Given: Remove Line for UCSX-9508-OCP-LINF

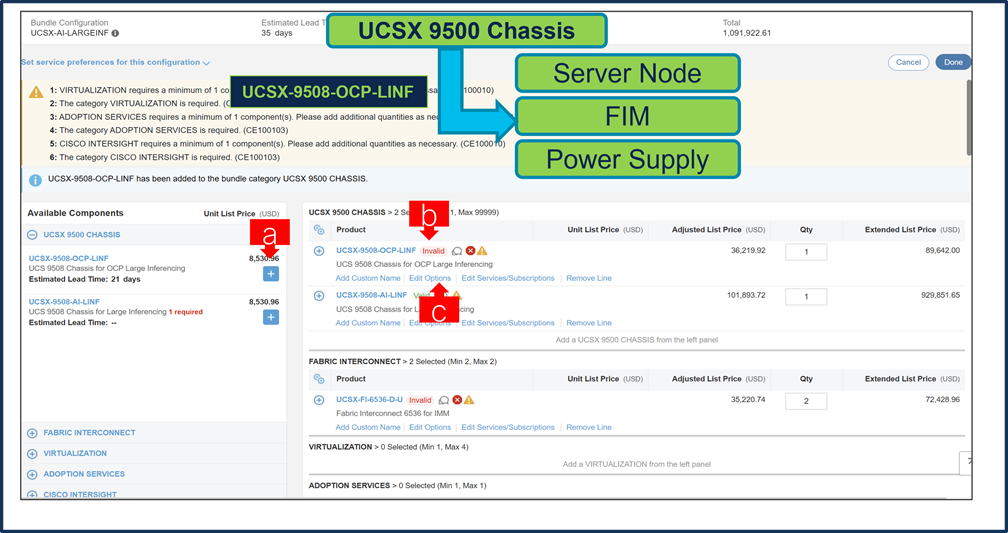Looking at the screenshot, I should click(x=589, y=278).
